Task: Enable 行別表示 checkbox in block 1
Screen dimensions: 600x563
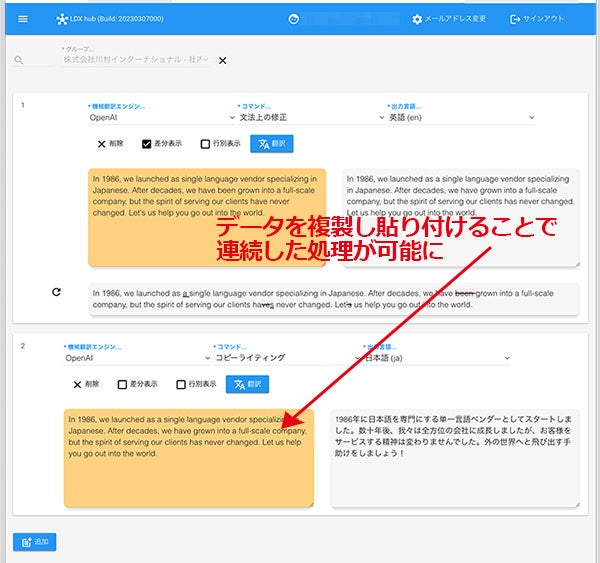Action: click(x=205, y=144)
